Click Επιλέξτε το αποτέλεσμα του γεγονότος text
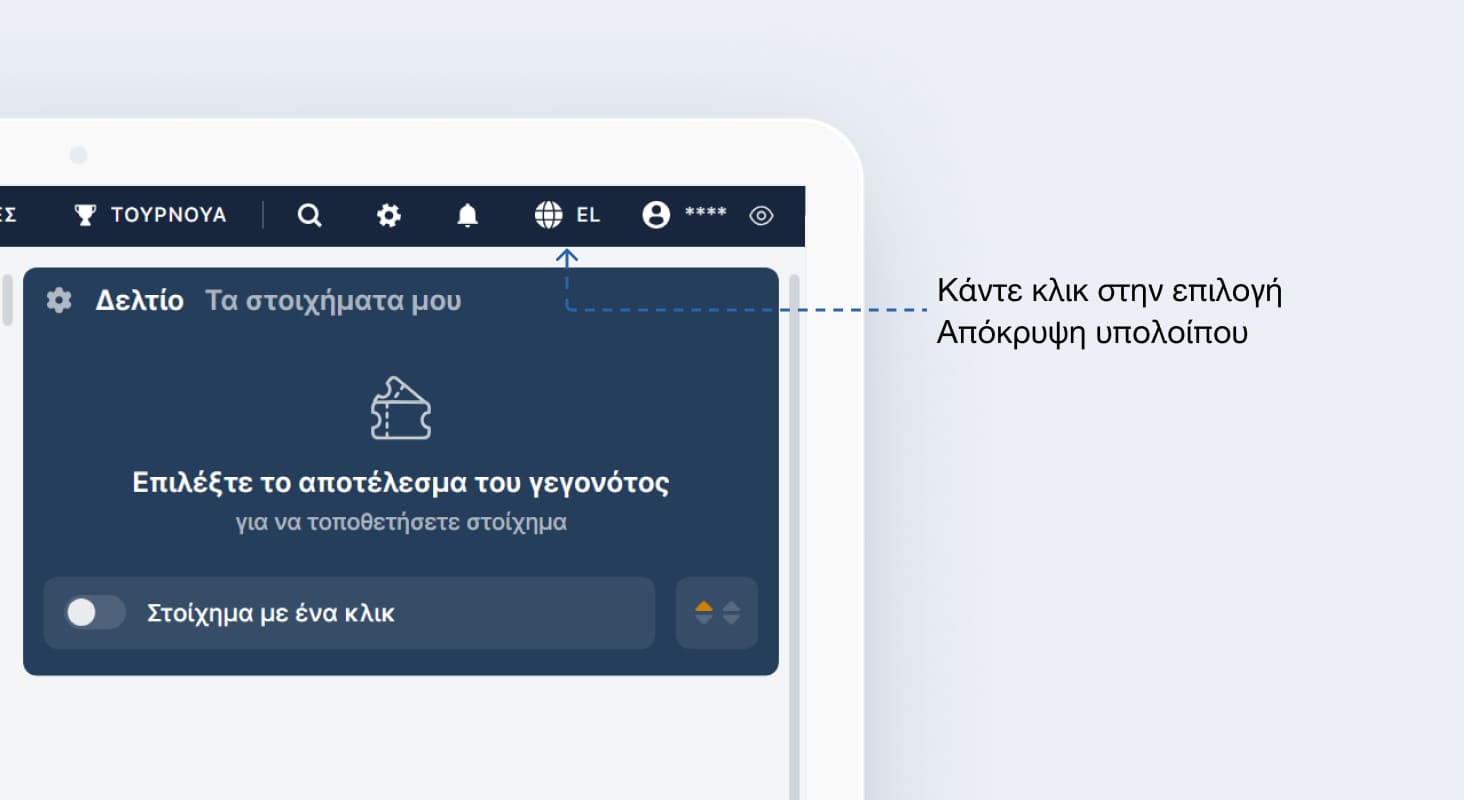This screenshot has height=800, width=1464. pyautogui.click(x=402, y=482)
